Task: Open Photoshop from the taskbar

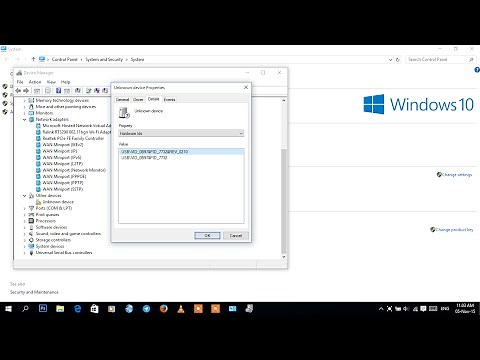Action: tap(43, 308)
